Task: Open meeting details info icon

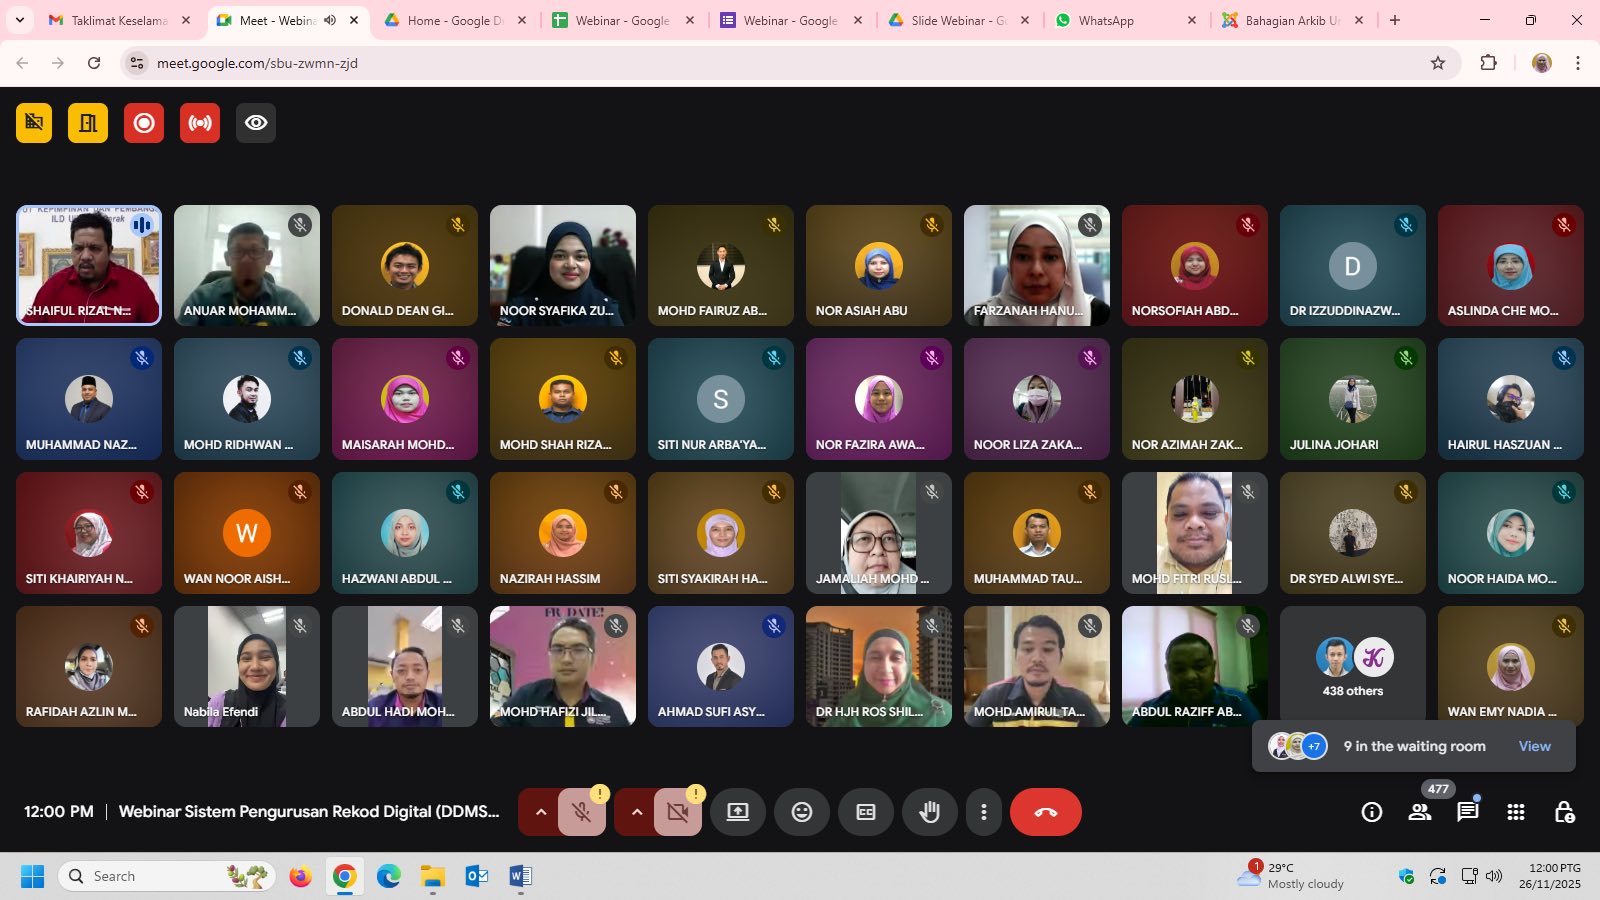Action: tap(1371, 812)
